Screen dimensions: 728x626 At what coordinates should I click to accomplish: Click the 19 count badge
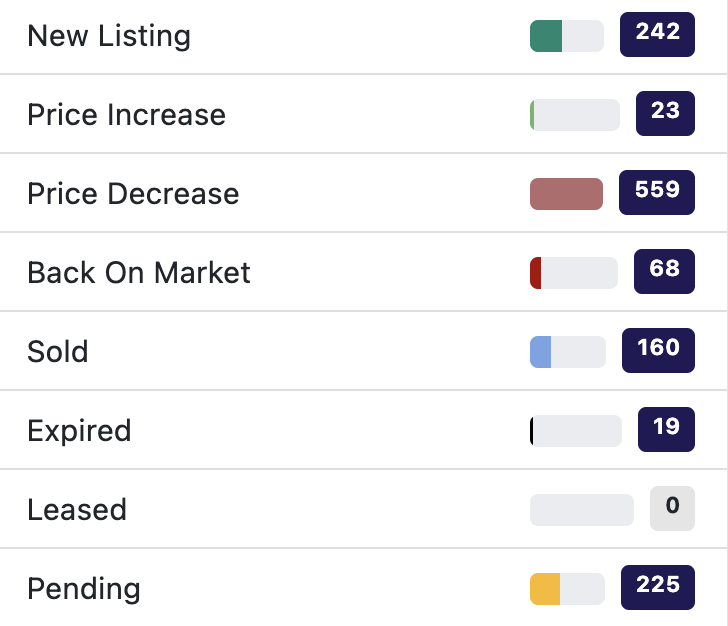pos(666,430)
